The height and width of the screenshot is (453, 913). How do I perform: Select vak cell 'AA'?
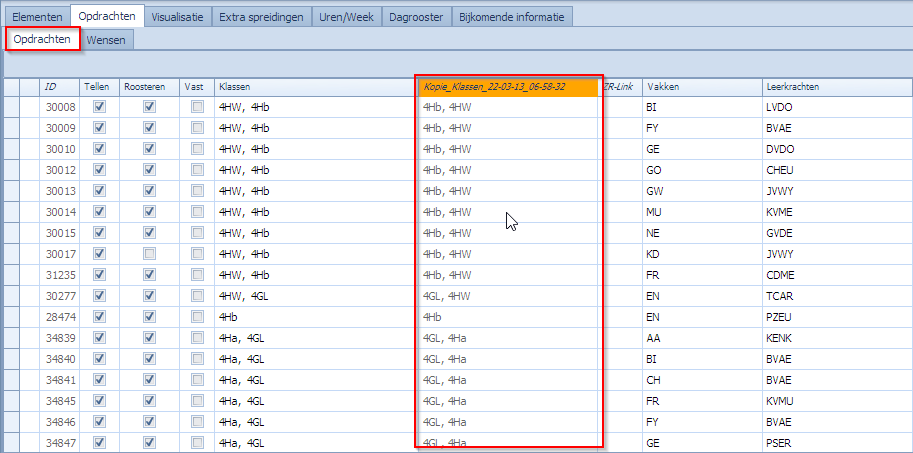coord(702,338)
